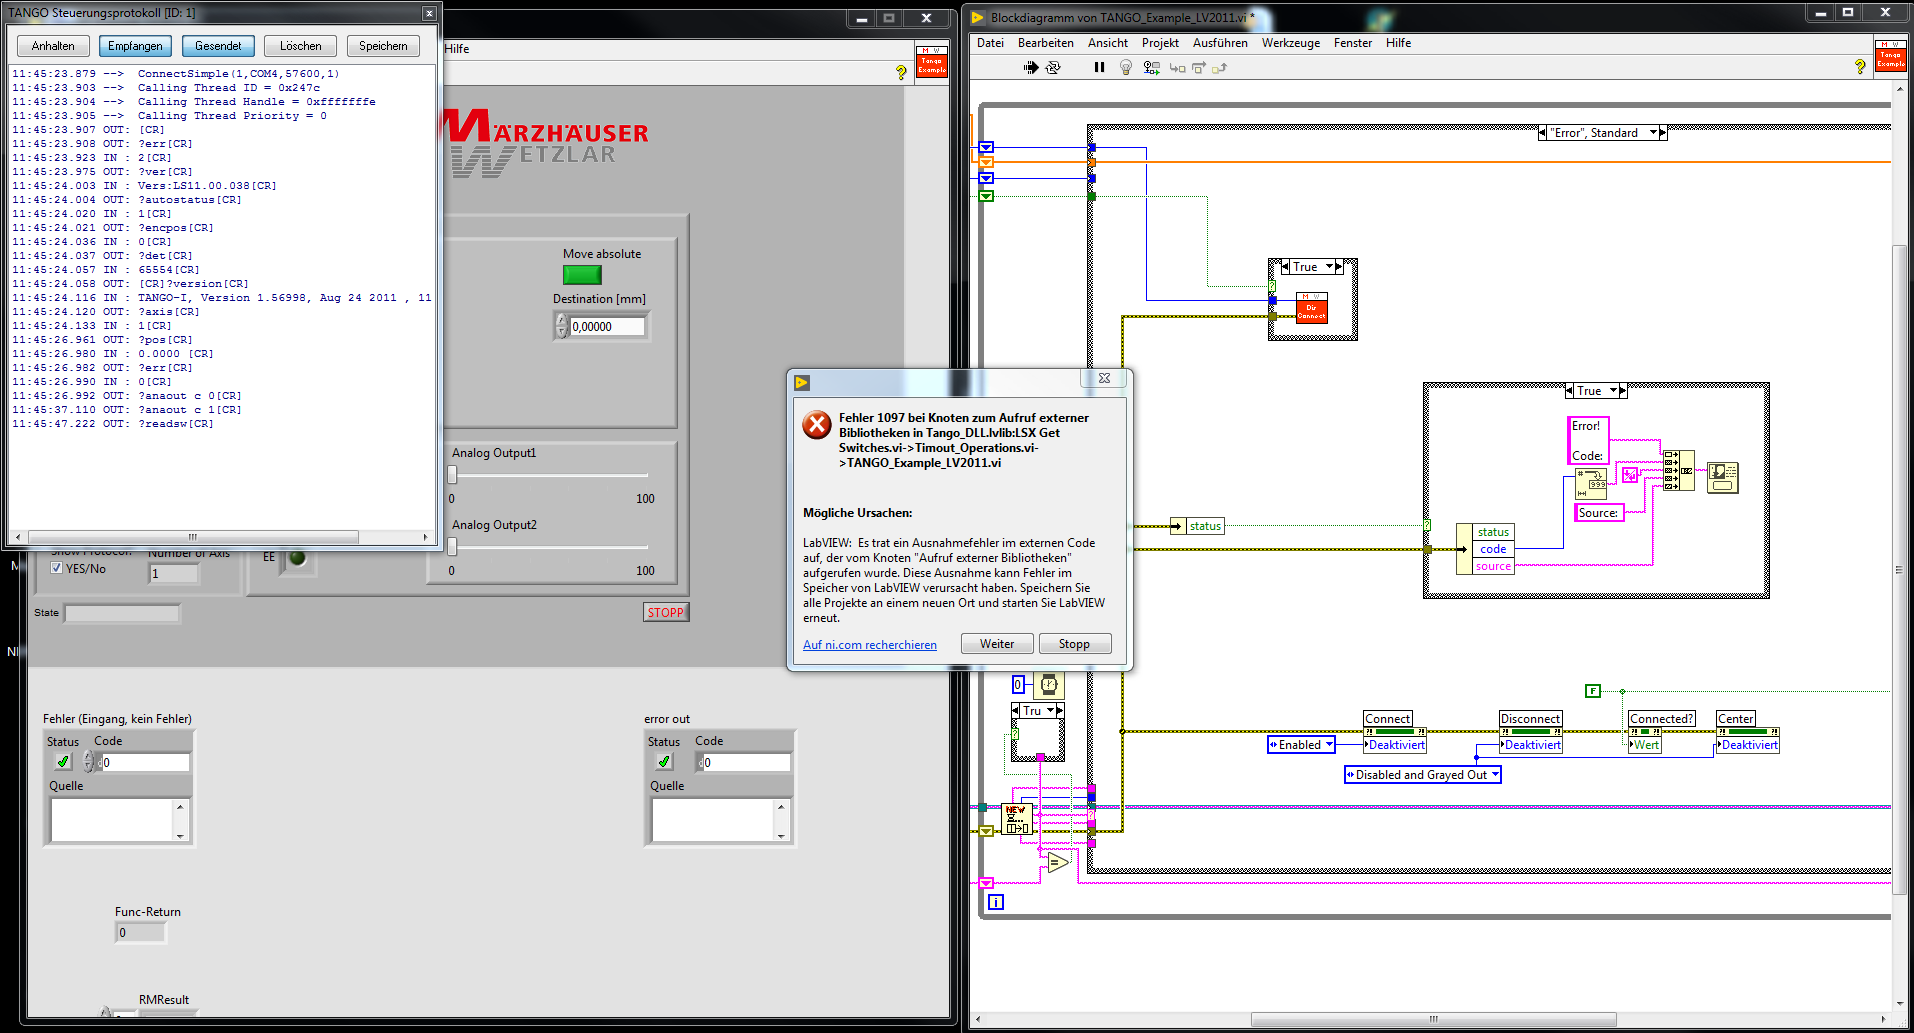The width and height of the screenshot is (1914, 1033).
Task: Toggle the Show Protocol YES/No checkbox
Action: [57, 568]
